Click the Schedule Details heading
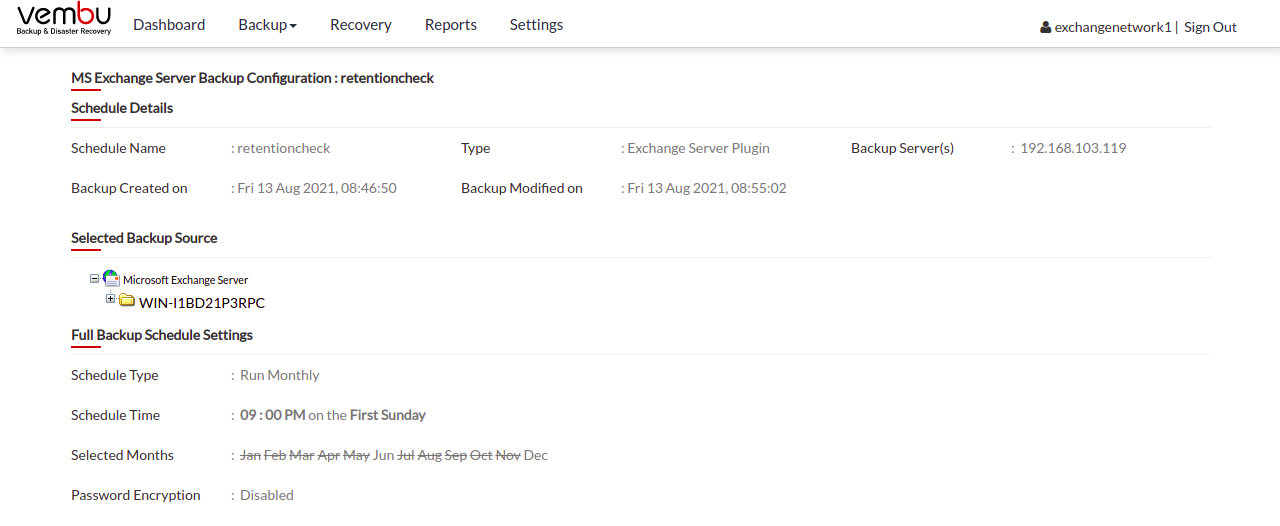This screenshot has height=526, width=1280. tap(122, 108)
